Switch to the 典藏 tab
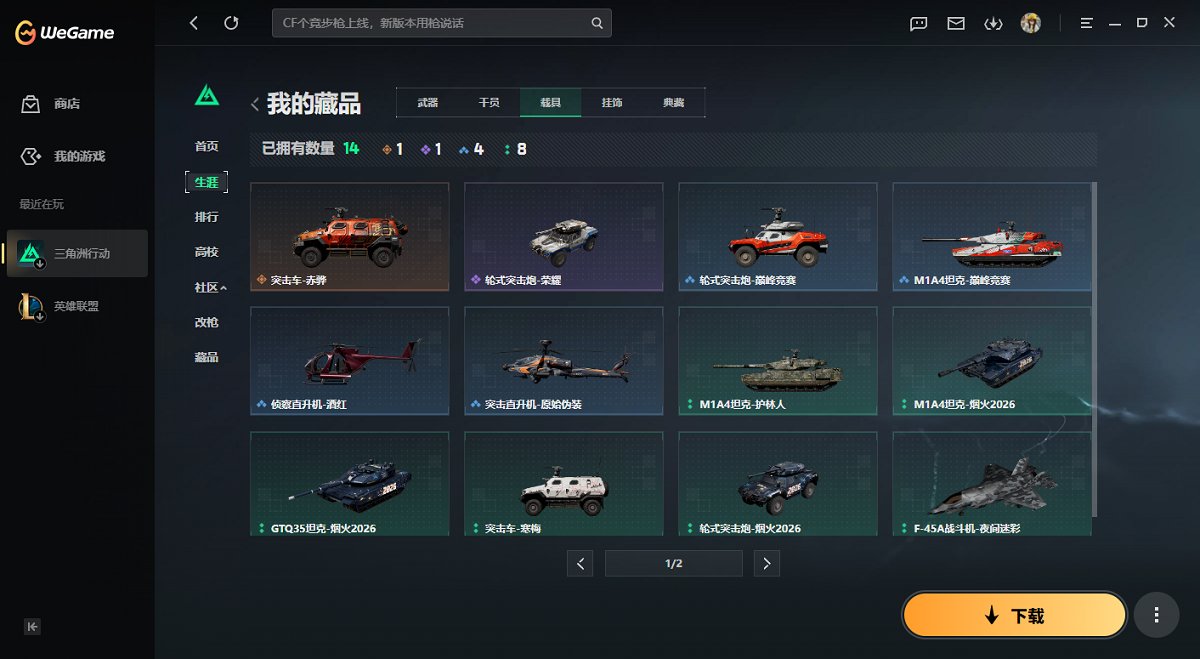 pyautogui.click(x=673, y=102)
